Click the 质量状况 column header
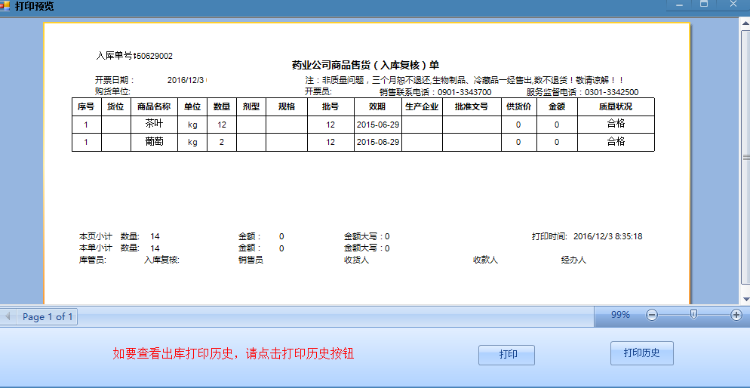This screenshot has width=750, height=388. click(616, 107)
